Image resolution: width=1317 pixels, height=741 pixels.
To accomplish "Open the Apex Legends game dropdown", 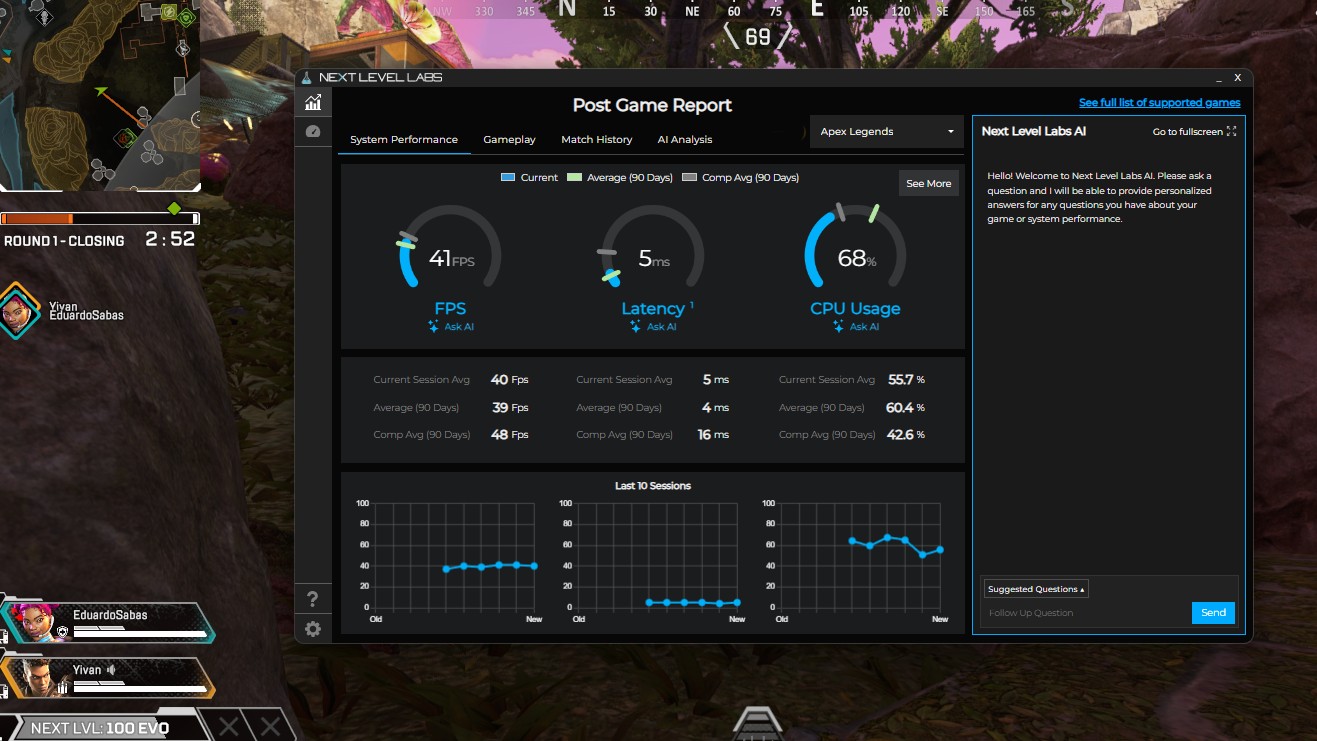I will (886, 132).
